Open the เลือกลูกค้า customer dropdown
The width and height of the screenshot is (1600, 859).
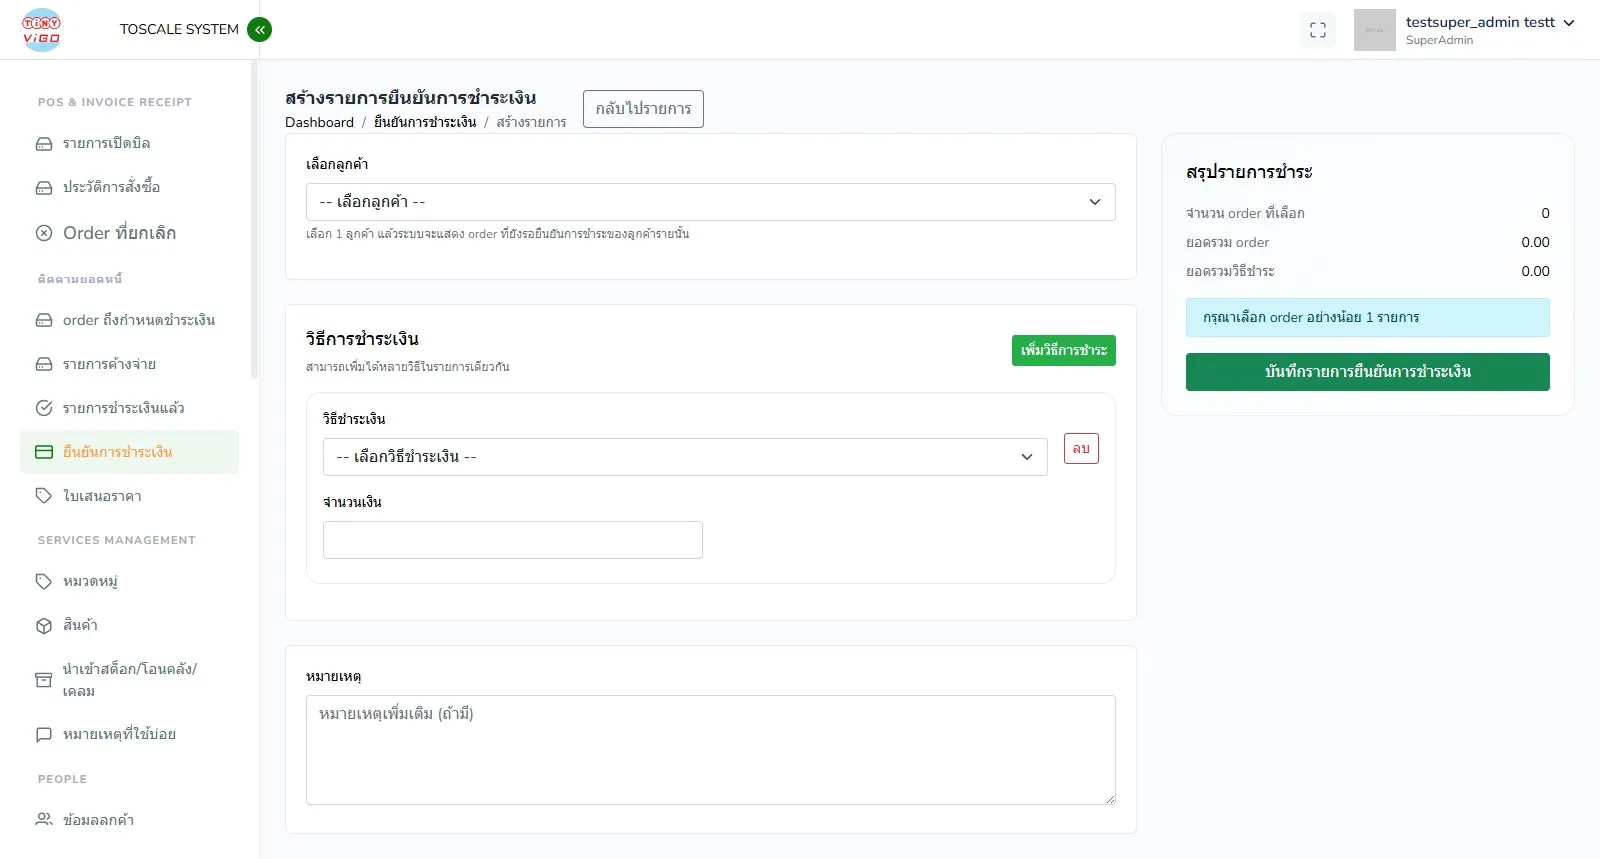(710, 202)
